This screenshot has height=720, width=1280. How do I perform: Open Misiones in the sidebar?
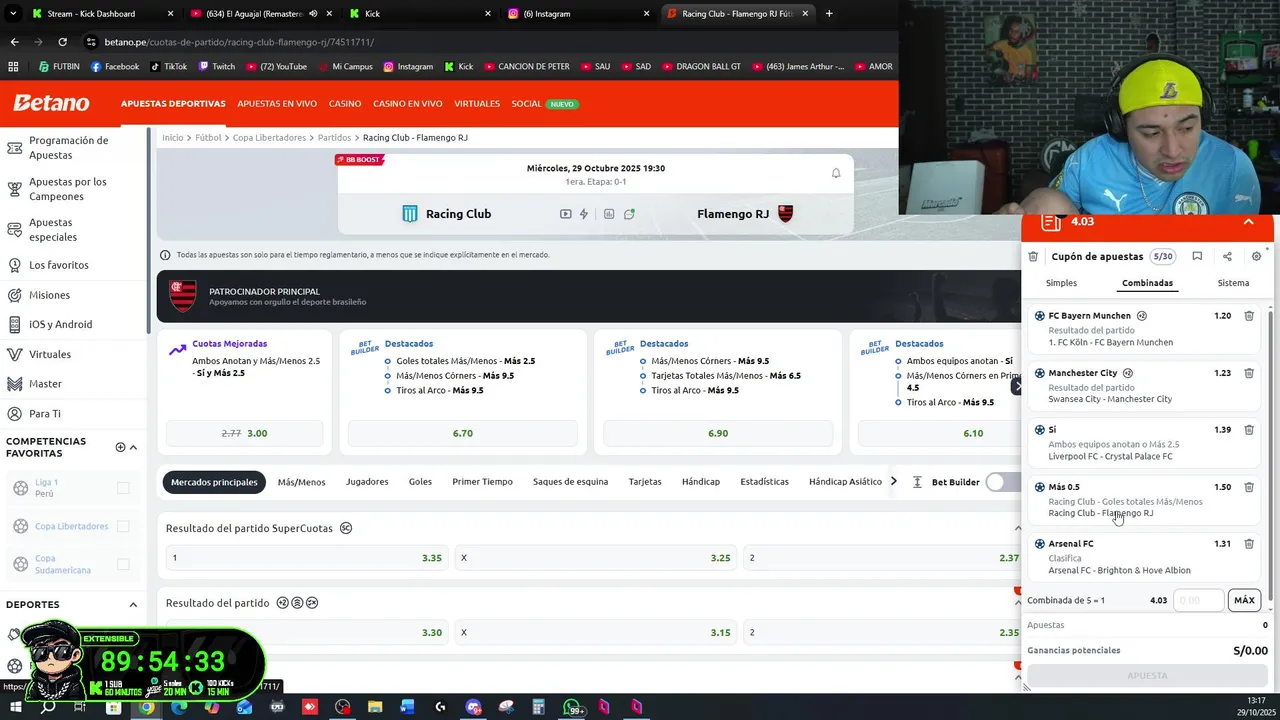(x=49, y=295)
